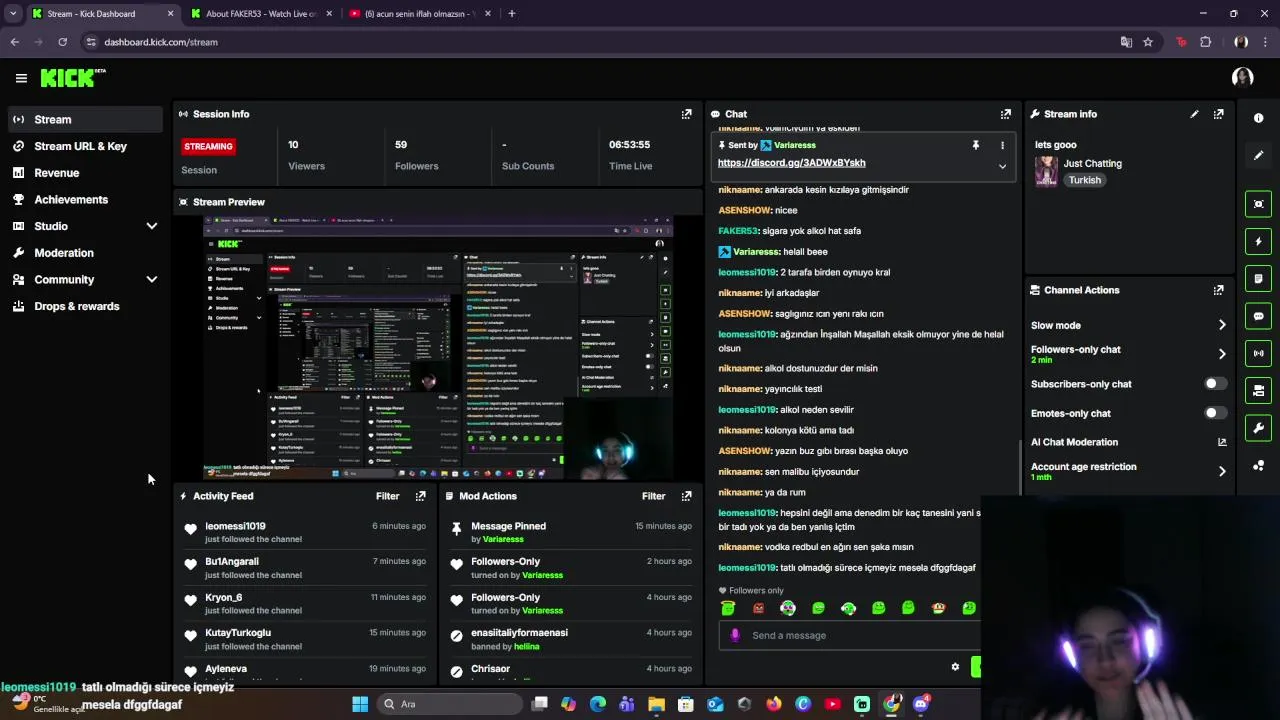Click the wrench icon in right rail
Viewport: 1280px width, 720px height.
tap(1258, 428)
